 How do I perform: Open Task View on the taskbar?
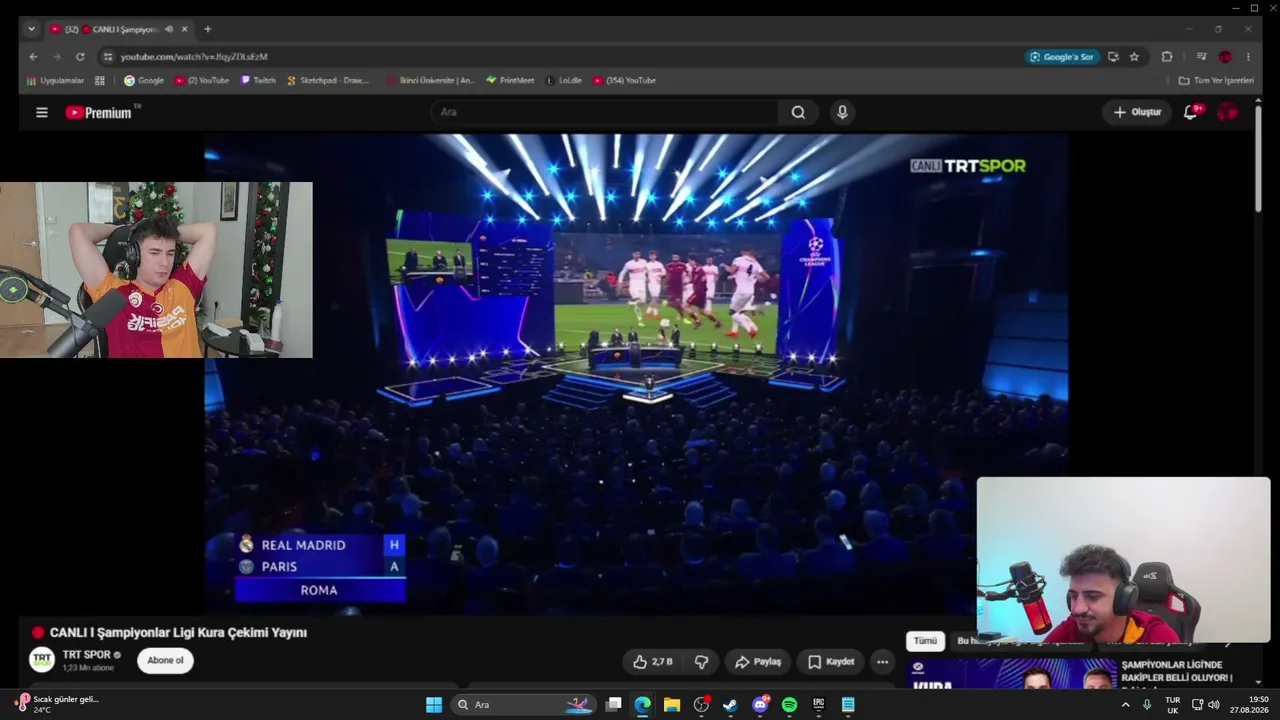[614, 705]
